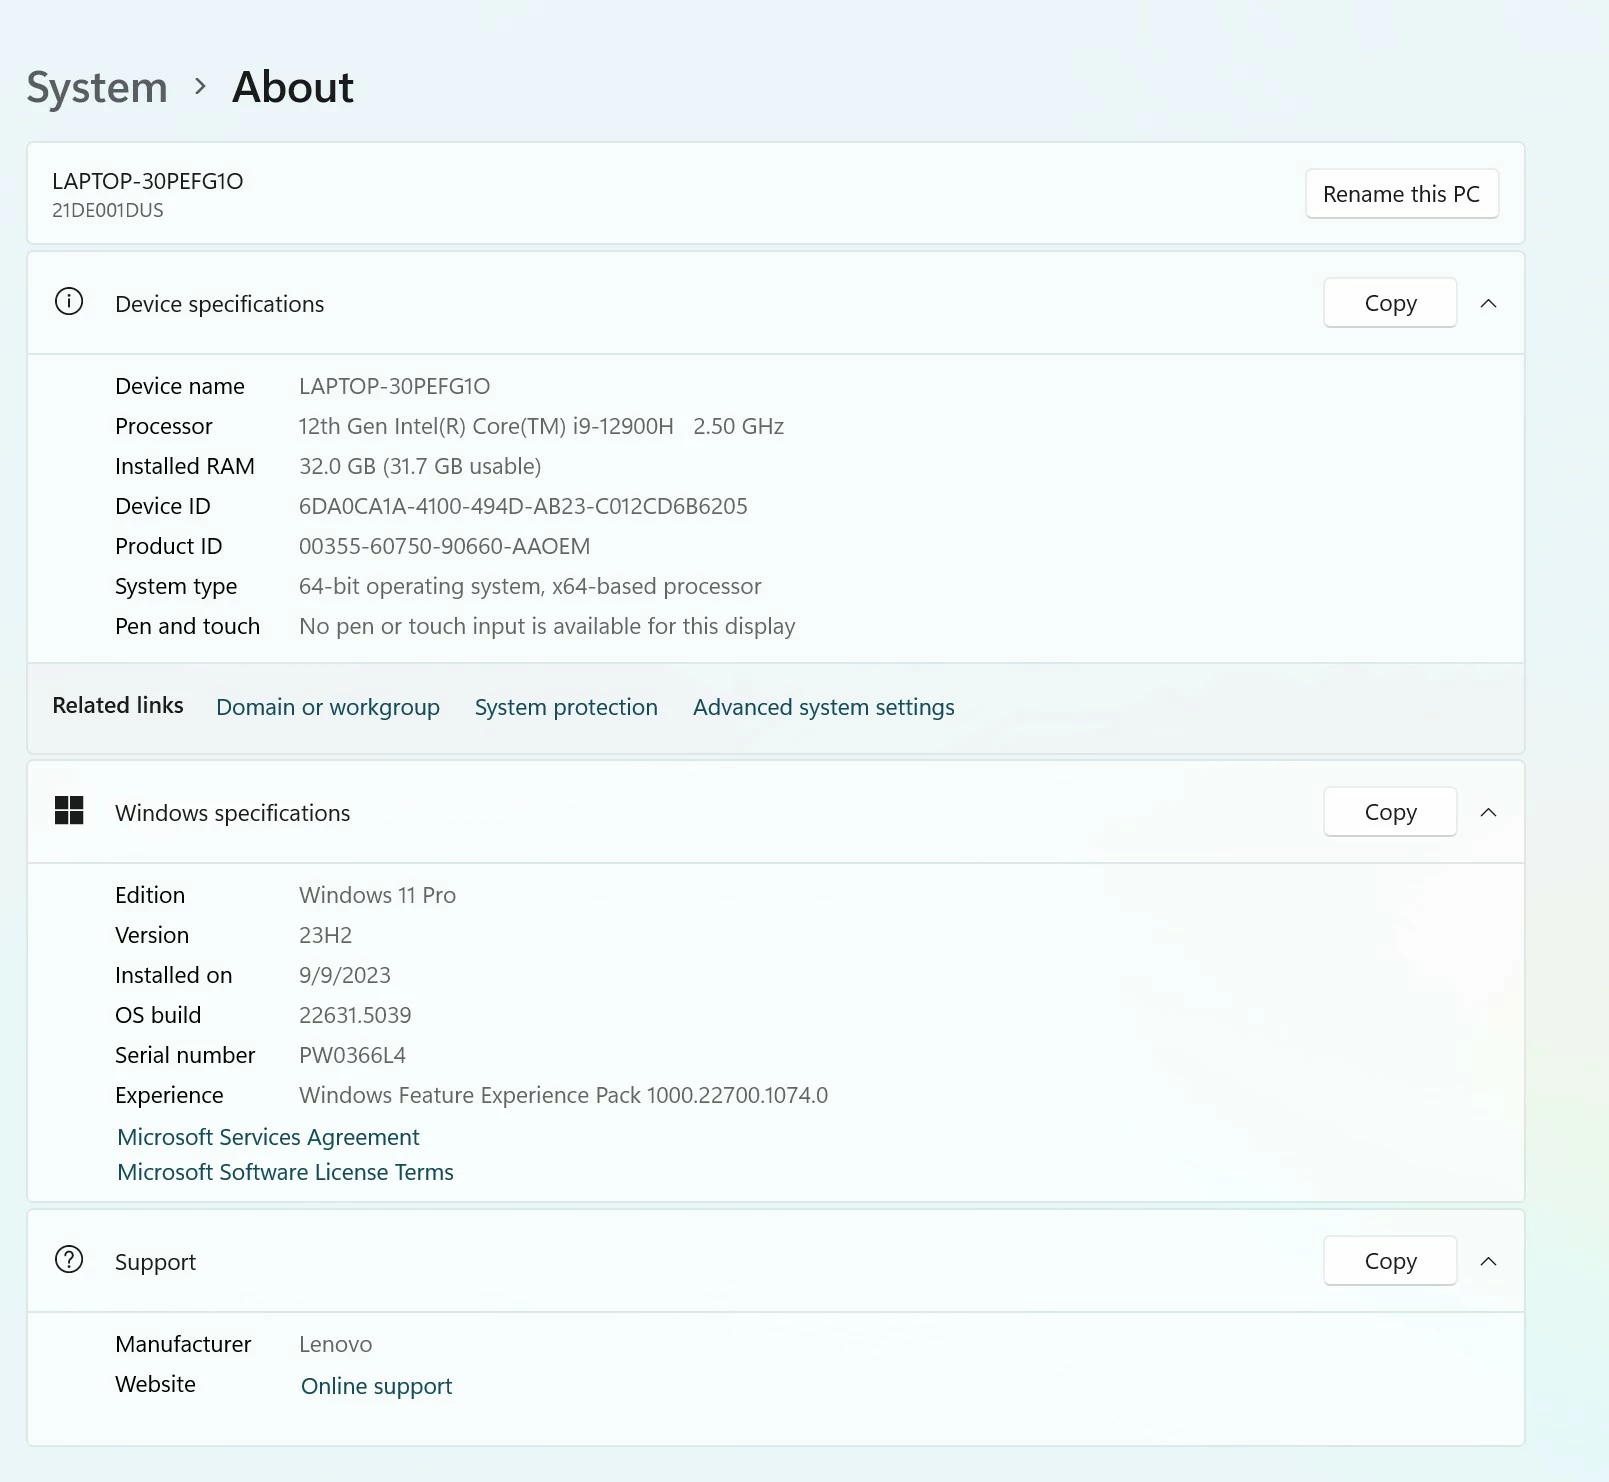Click the Processor label
1609x1482 pixels.
pyautogui.click(x=164, y=426)
